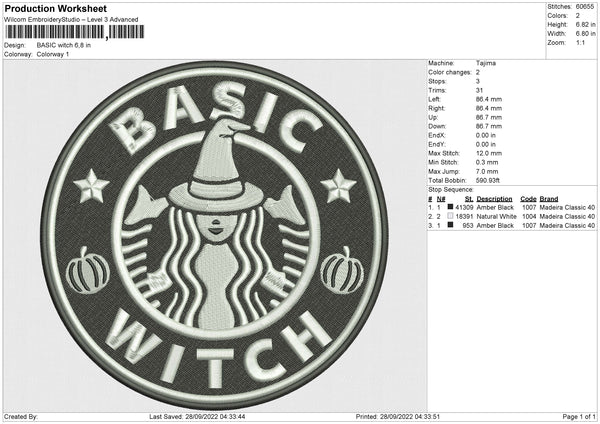Click the 'Colorway 1' value

53,54
